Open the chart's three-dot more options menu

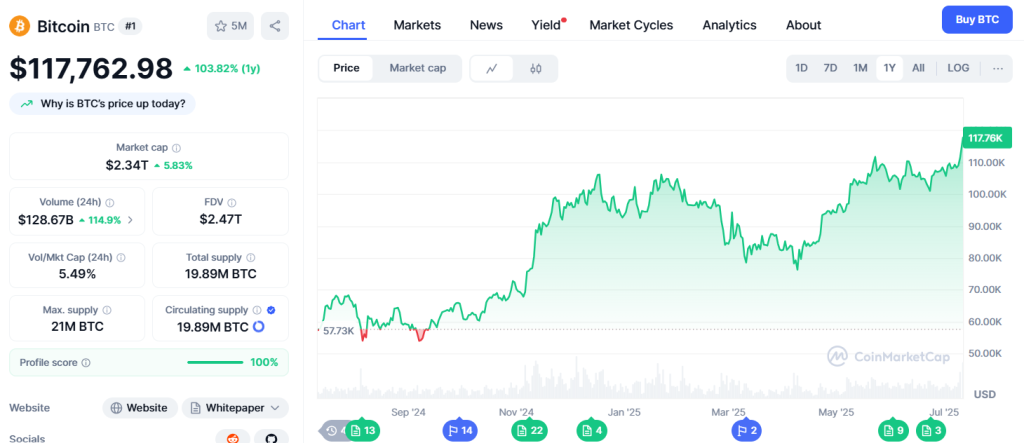pyautogui.click(x=998, y=68)
